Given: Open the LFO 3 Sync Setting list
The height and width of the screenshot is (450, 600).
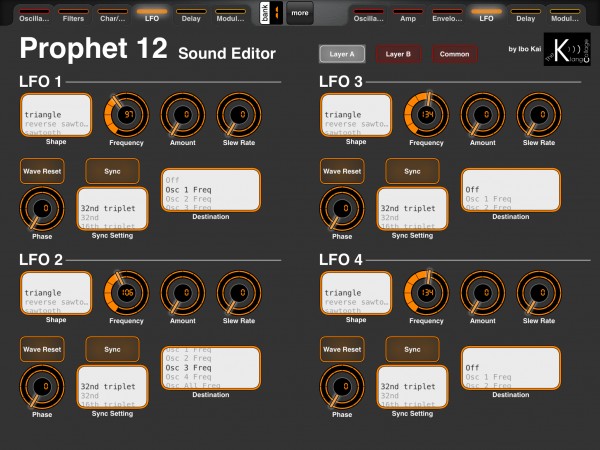Looking at the screenshot, I should [412, 209].
